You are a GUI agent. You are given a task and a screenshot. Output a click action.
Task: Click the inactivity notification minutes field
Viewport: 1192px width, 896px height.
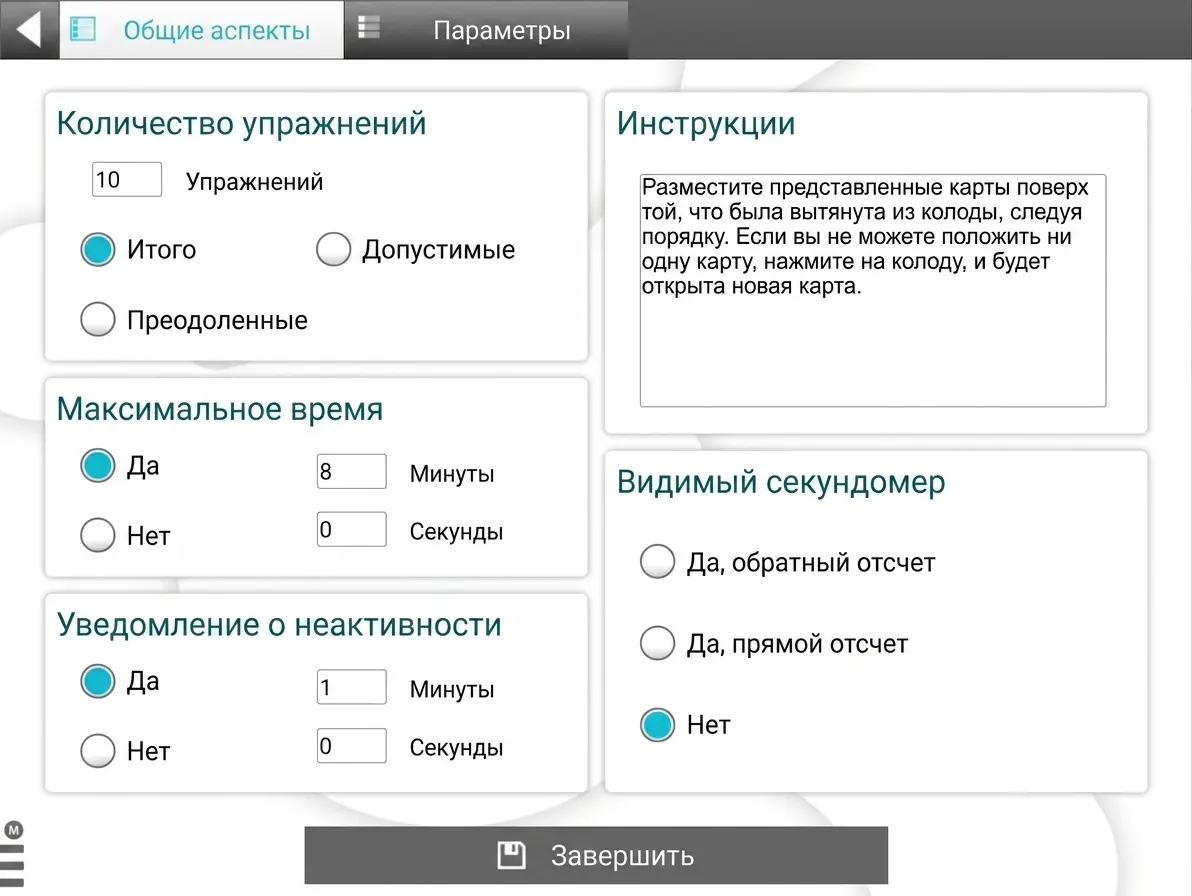[x=351, y=687]
